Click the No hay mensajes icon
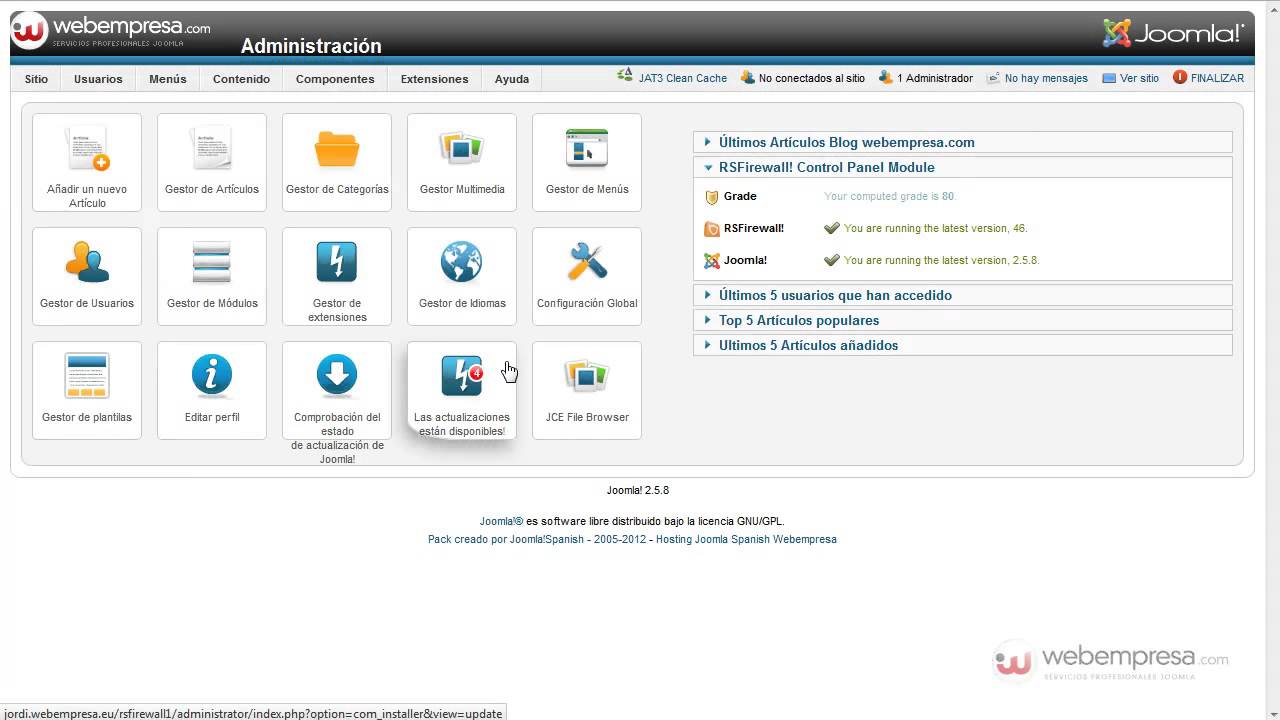This screenshot has height=720, width=1280. (x=993, y=78)
